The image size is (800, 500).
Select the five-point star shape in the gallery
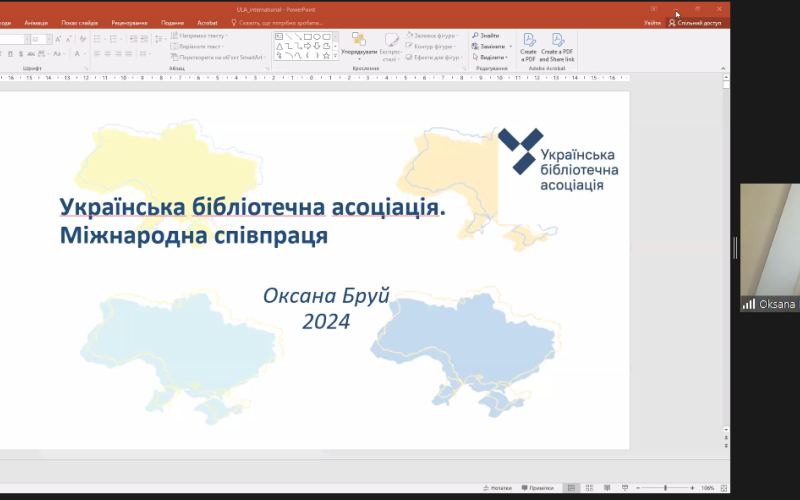pyautogui.click(x=326, y=55)
